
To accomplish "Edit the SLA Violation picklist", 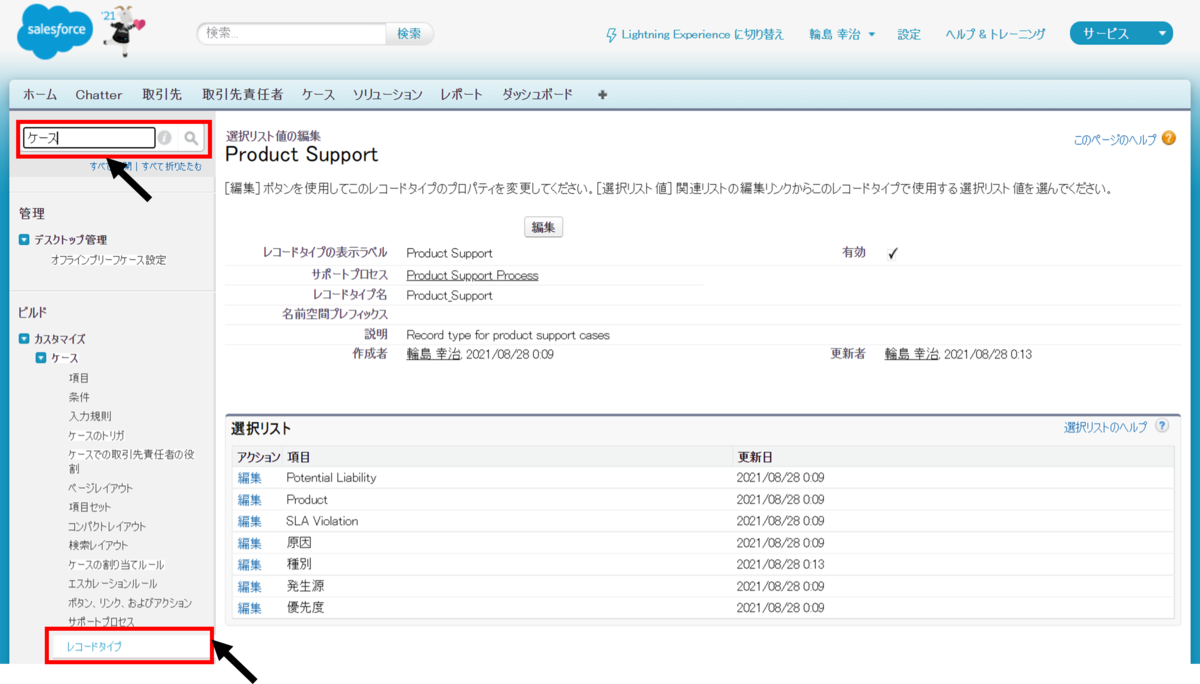I will pos(249,522).
